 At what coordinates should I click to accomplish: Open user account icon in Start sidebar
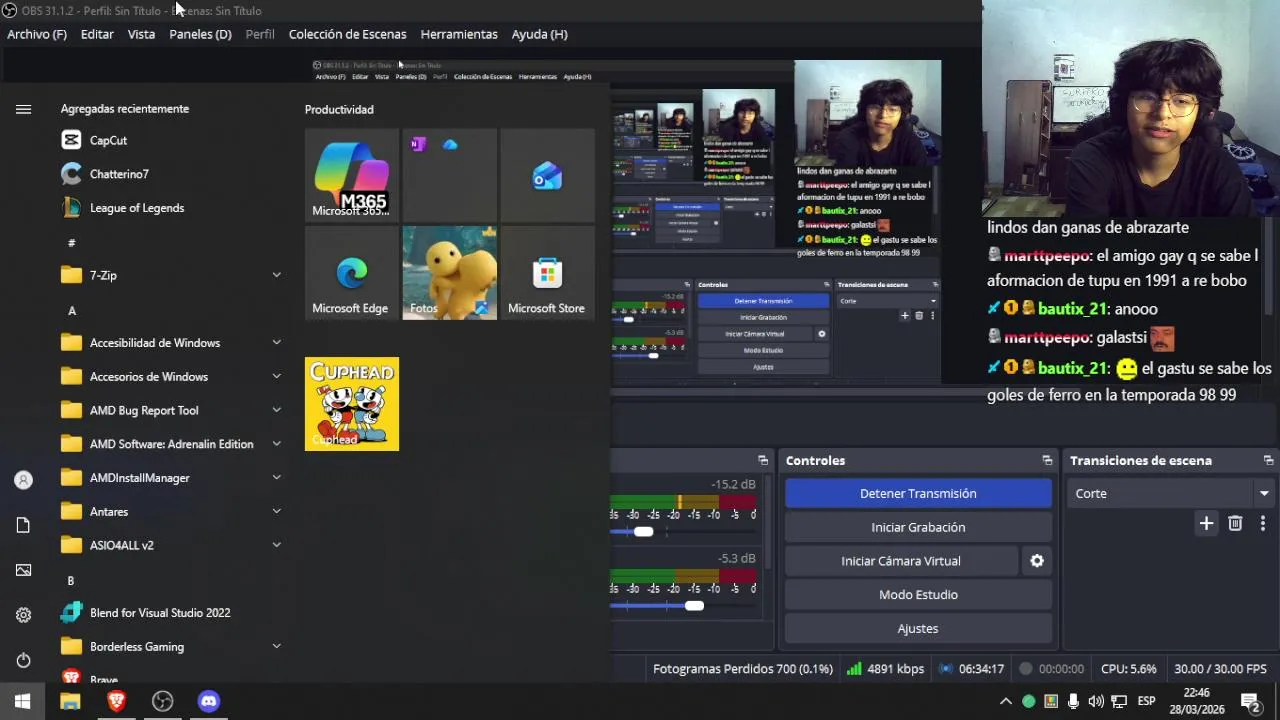(23, 480)
